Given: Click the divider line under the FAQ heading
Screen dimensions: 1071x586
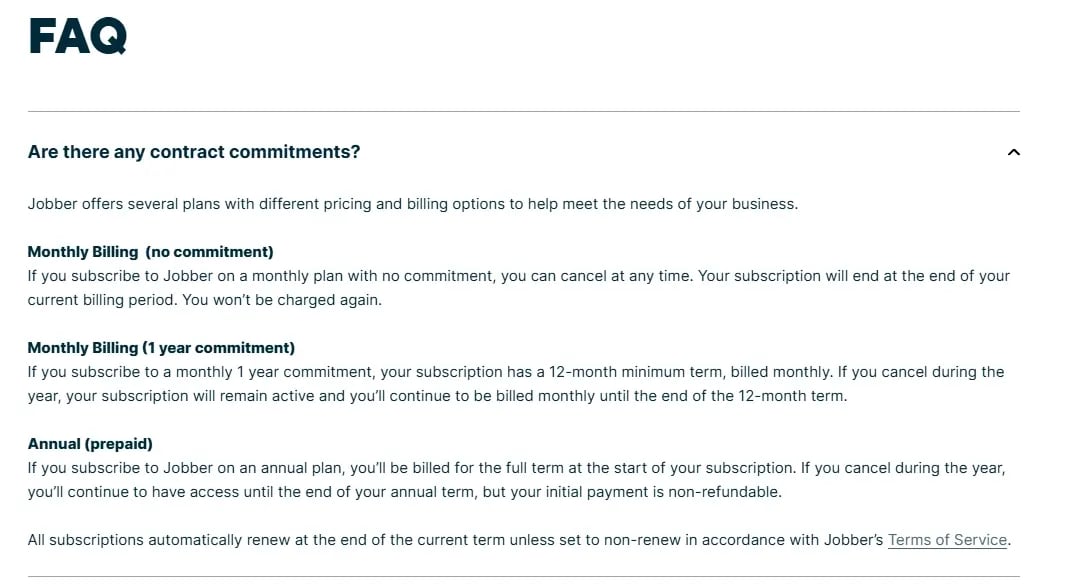Looking at the screenshot, I should (524, 104).
